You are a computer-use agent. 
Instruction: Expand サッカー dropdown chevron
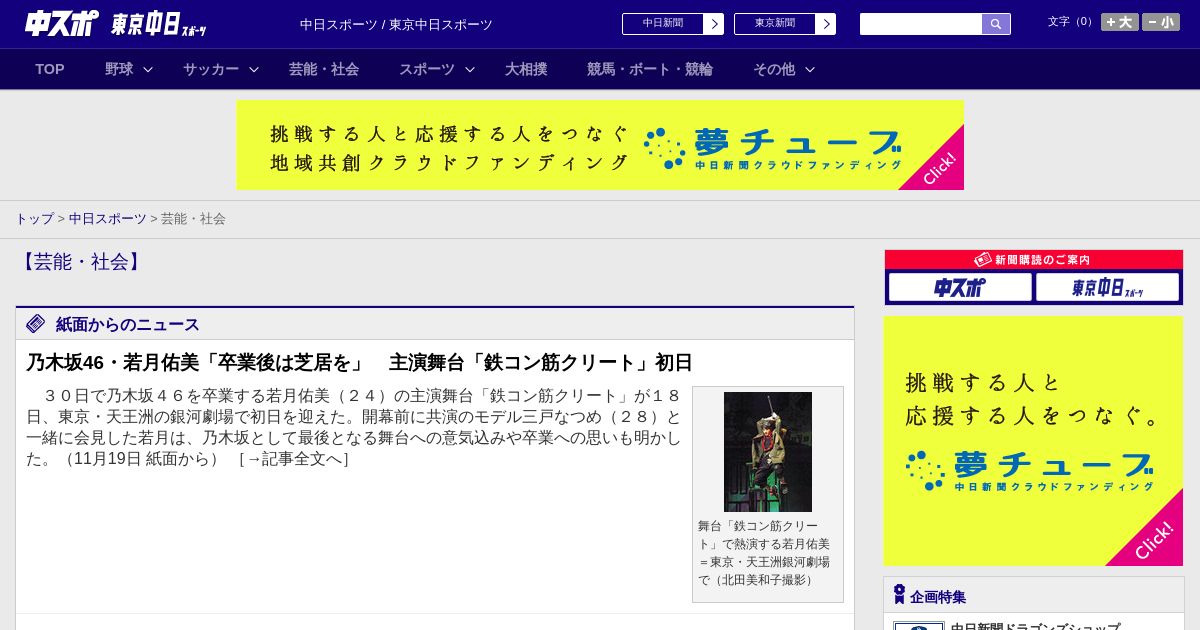click(254, 69)
